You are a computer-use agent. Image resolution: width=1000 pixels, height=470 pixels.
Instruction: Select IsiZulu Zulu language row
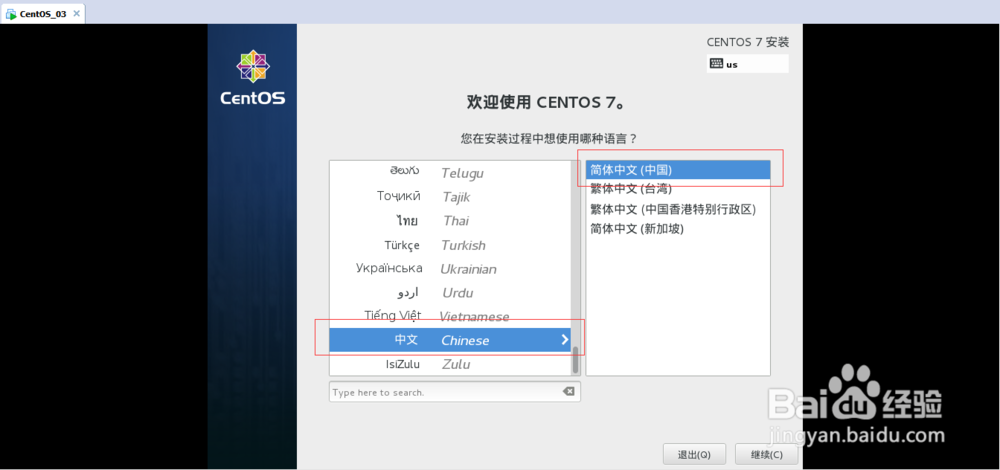point(450,364)
